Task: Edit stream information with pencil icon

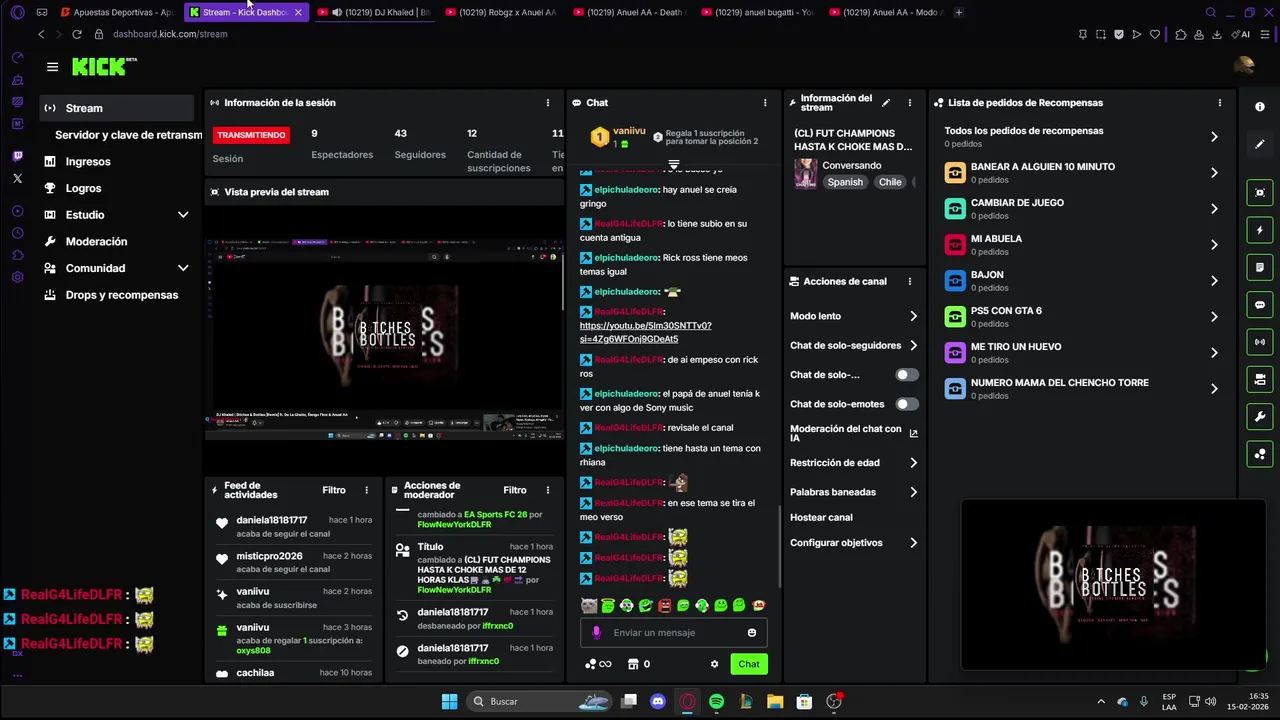Action: pos(886,103)
